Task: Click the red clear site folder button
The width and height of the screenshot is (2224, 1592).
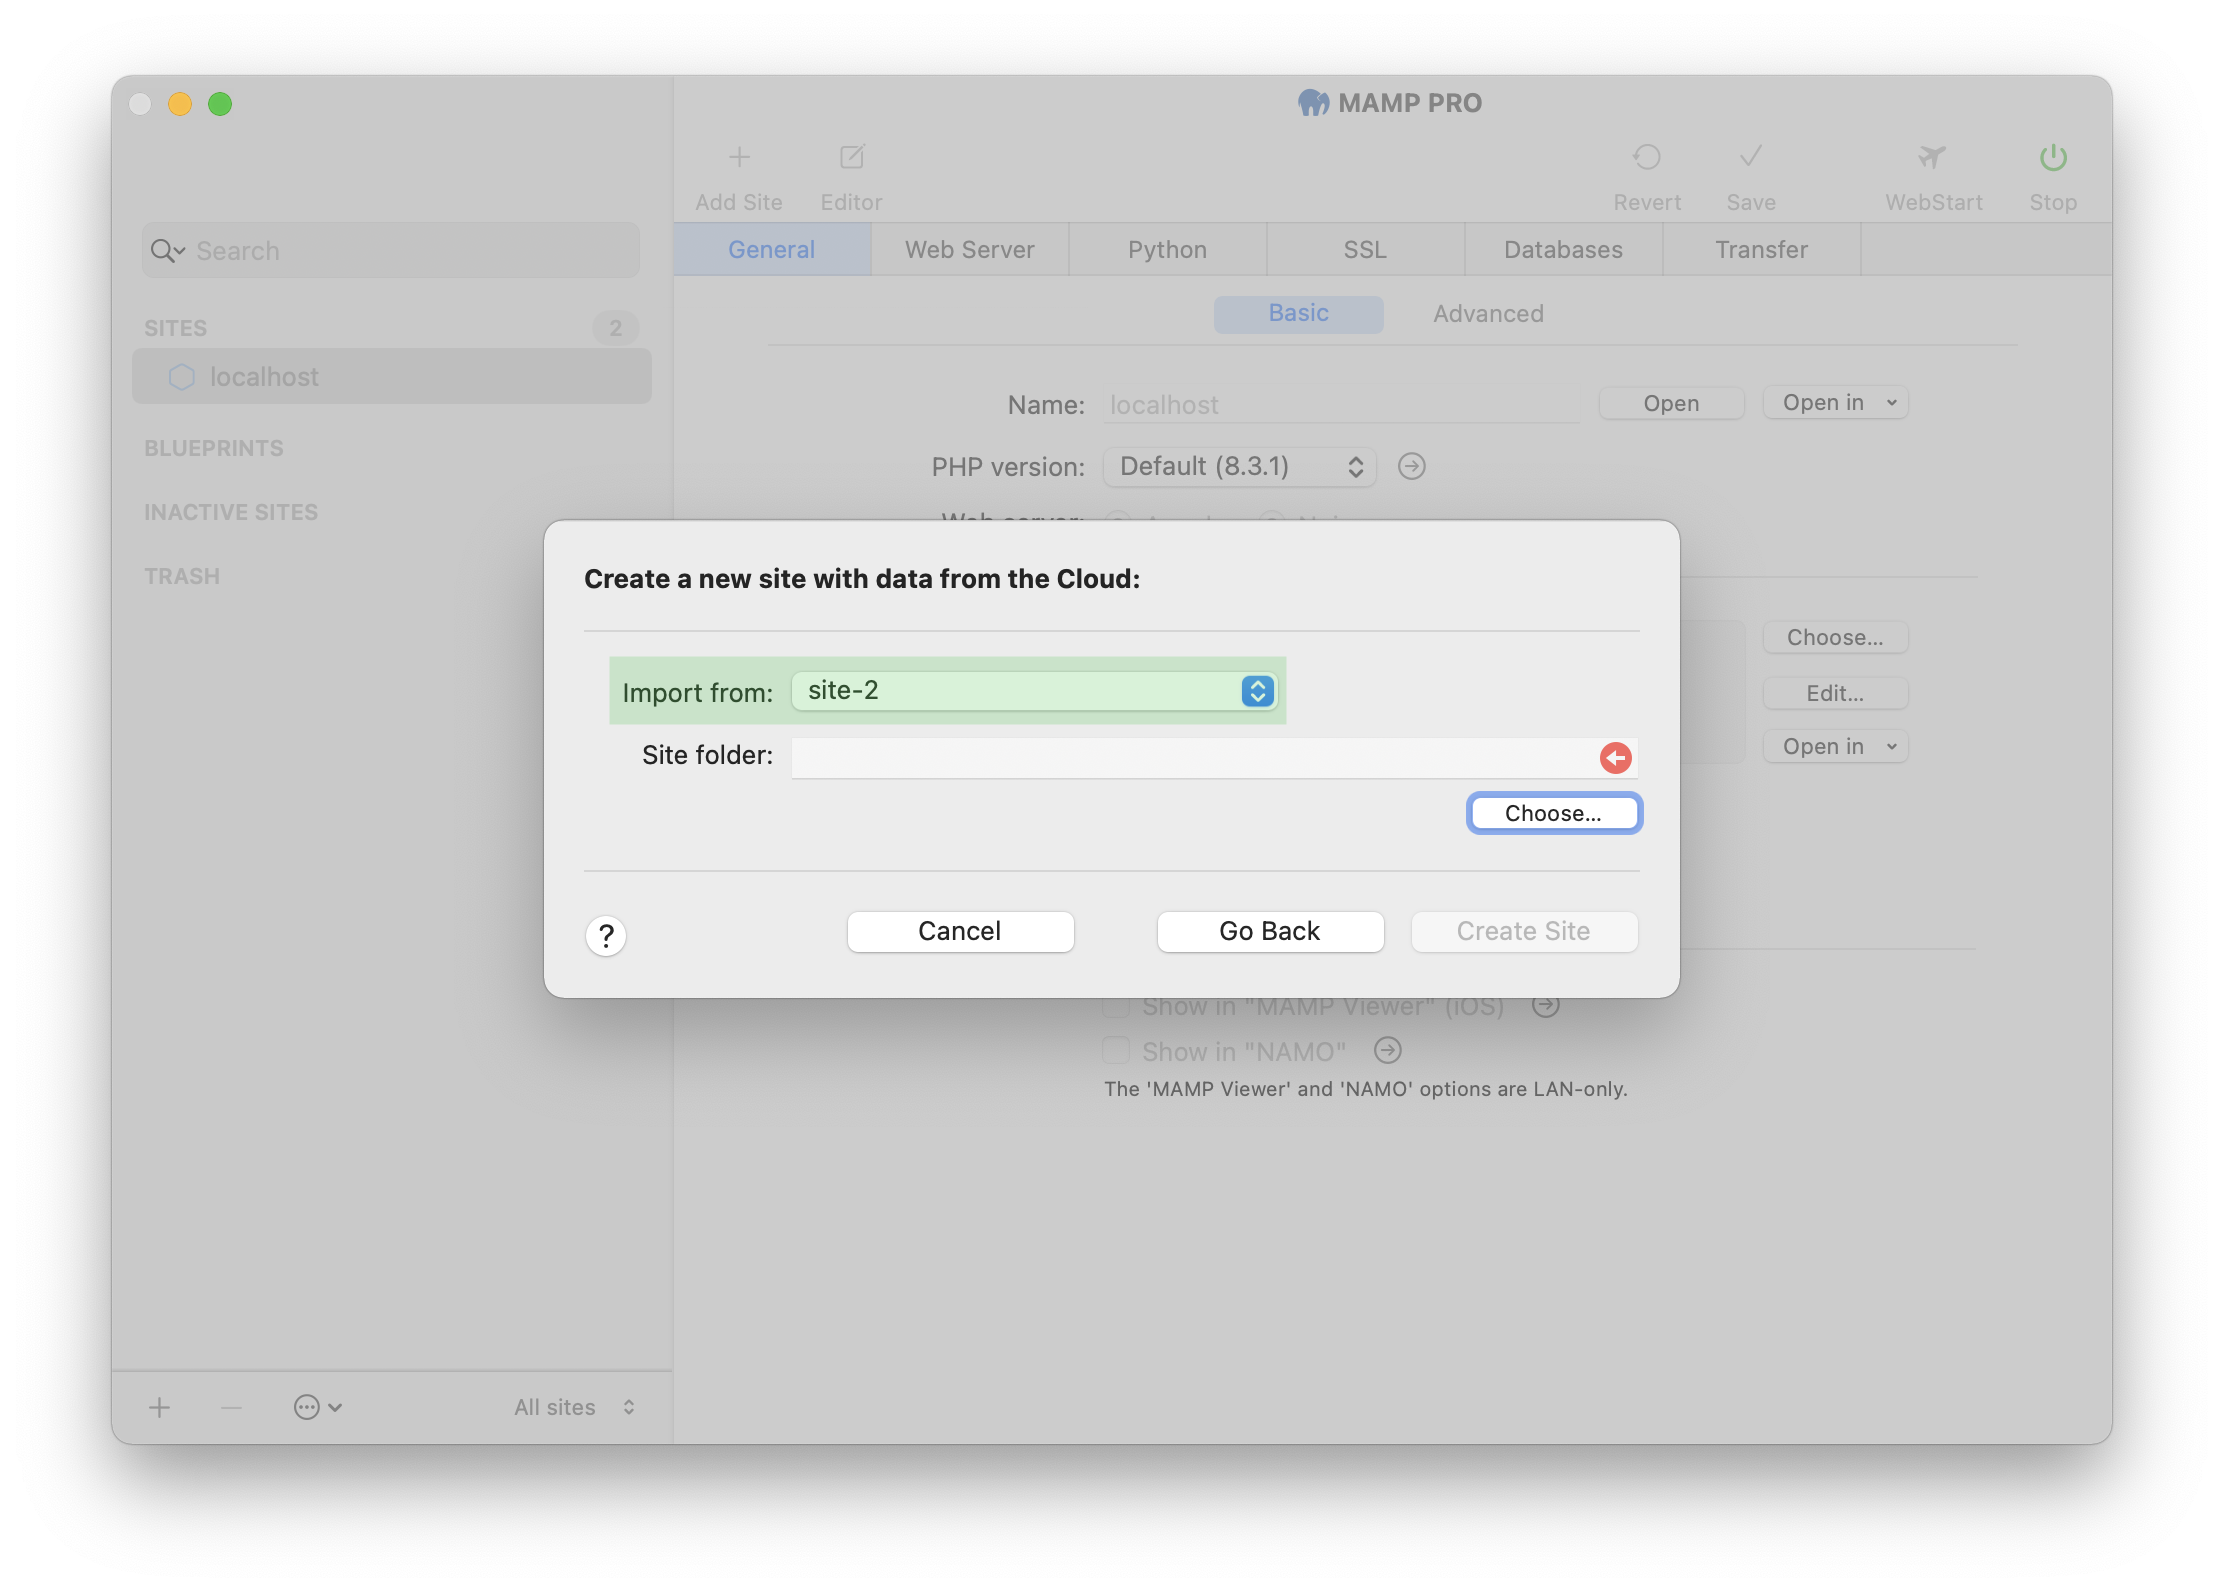Action: coord(1614,758)
